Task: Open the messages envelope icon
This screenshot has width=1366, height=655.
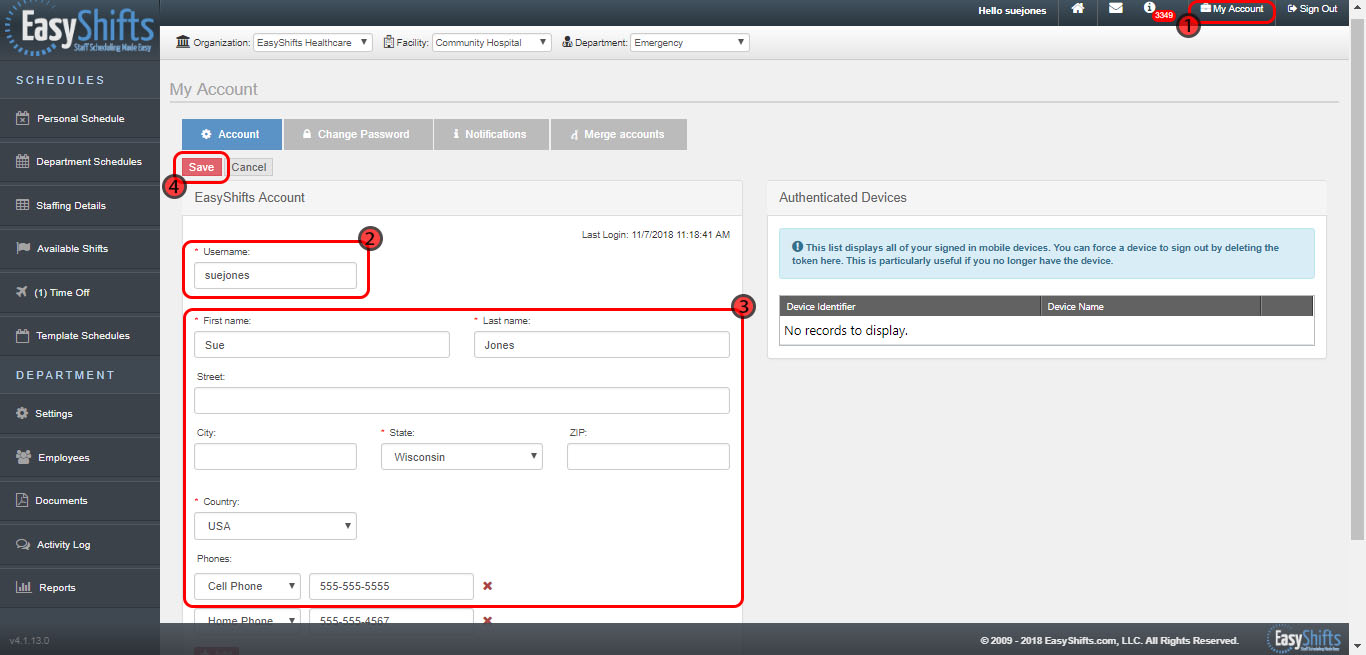Action: [x=1116, y=9]
